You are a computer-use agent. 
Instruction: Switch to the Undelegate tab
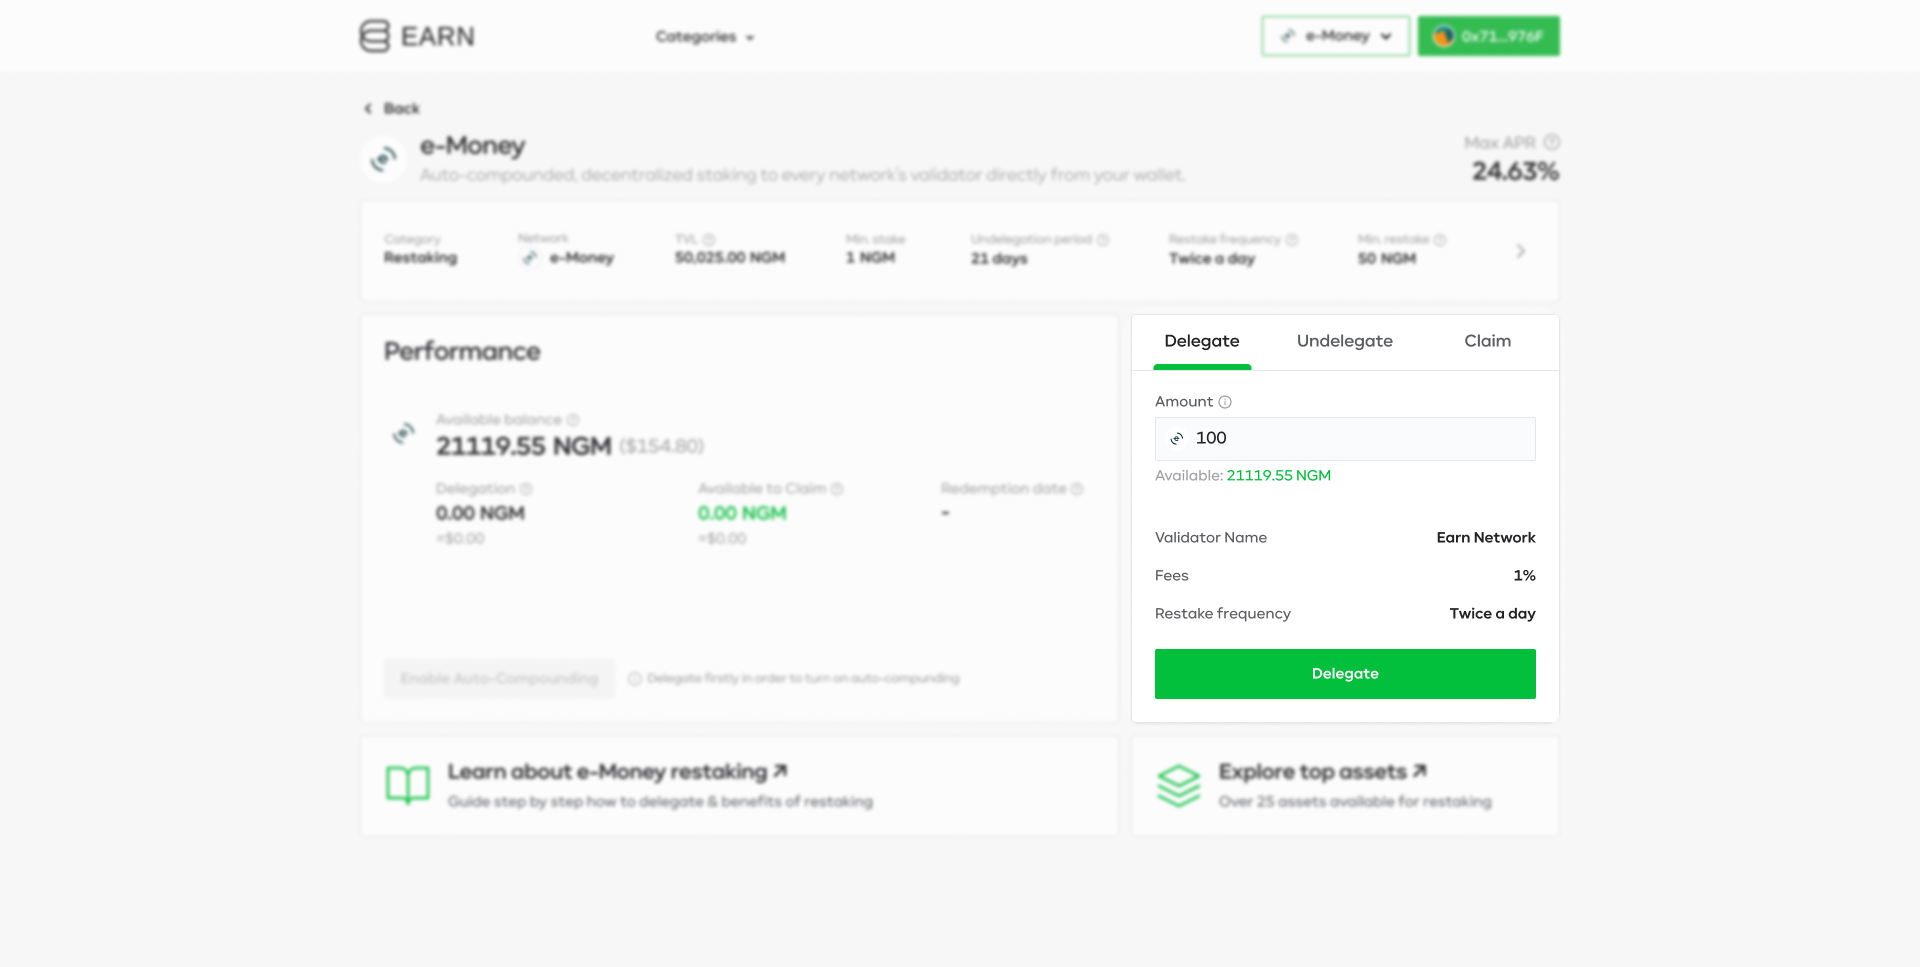(x=1345, y=341)
